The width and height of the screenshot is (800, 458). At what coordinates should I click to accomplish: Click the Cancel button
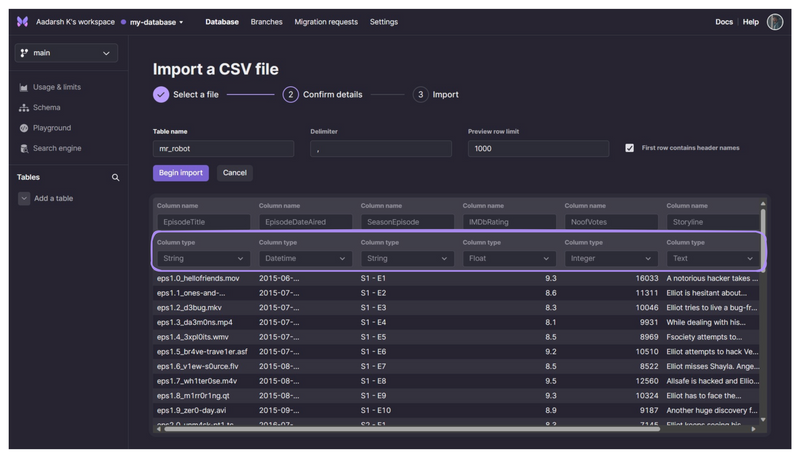pyautogui.click(x=235, y=173)
